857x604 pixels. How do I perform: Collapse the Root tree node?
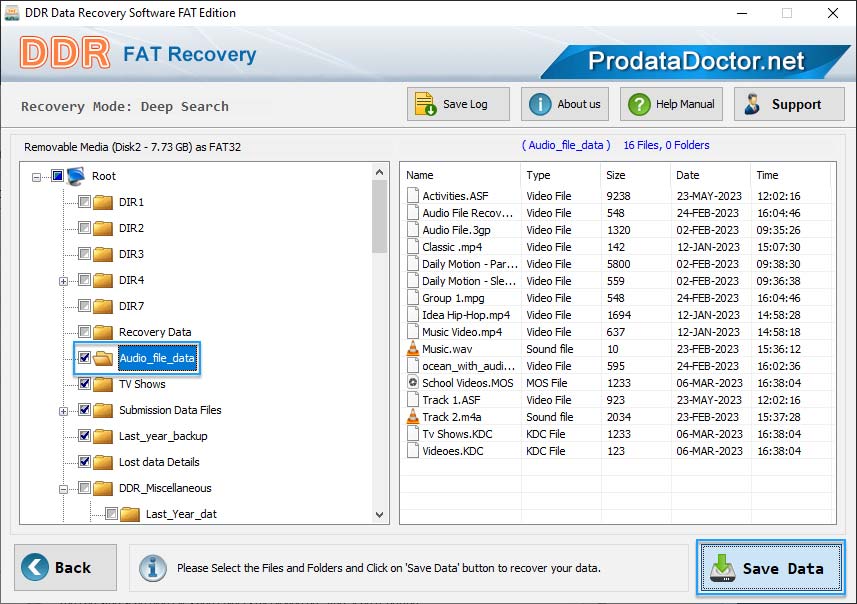coord(36,177)
